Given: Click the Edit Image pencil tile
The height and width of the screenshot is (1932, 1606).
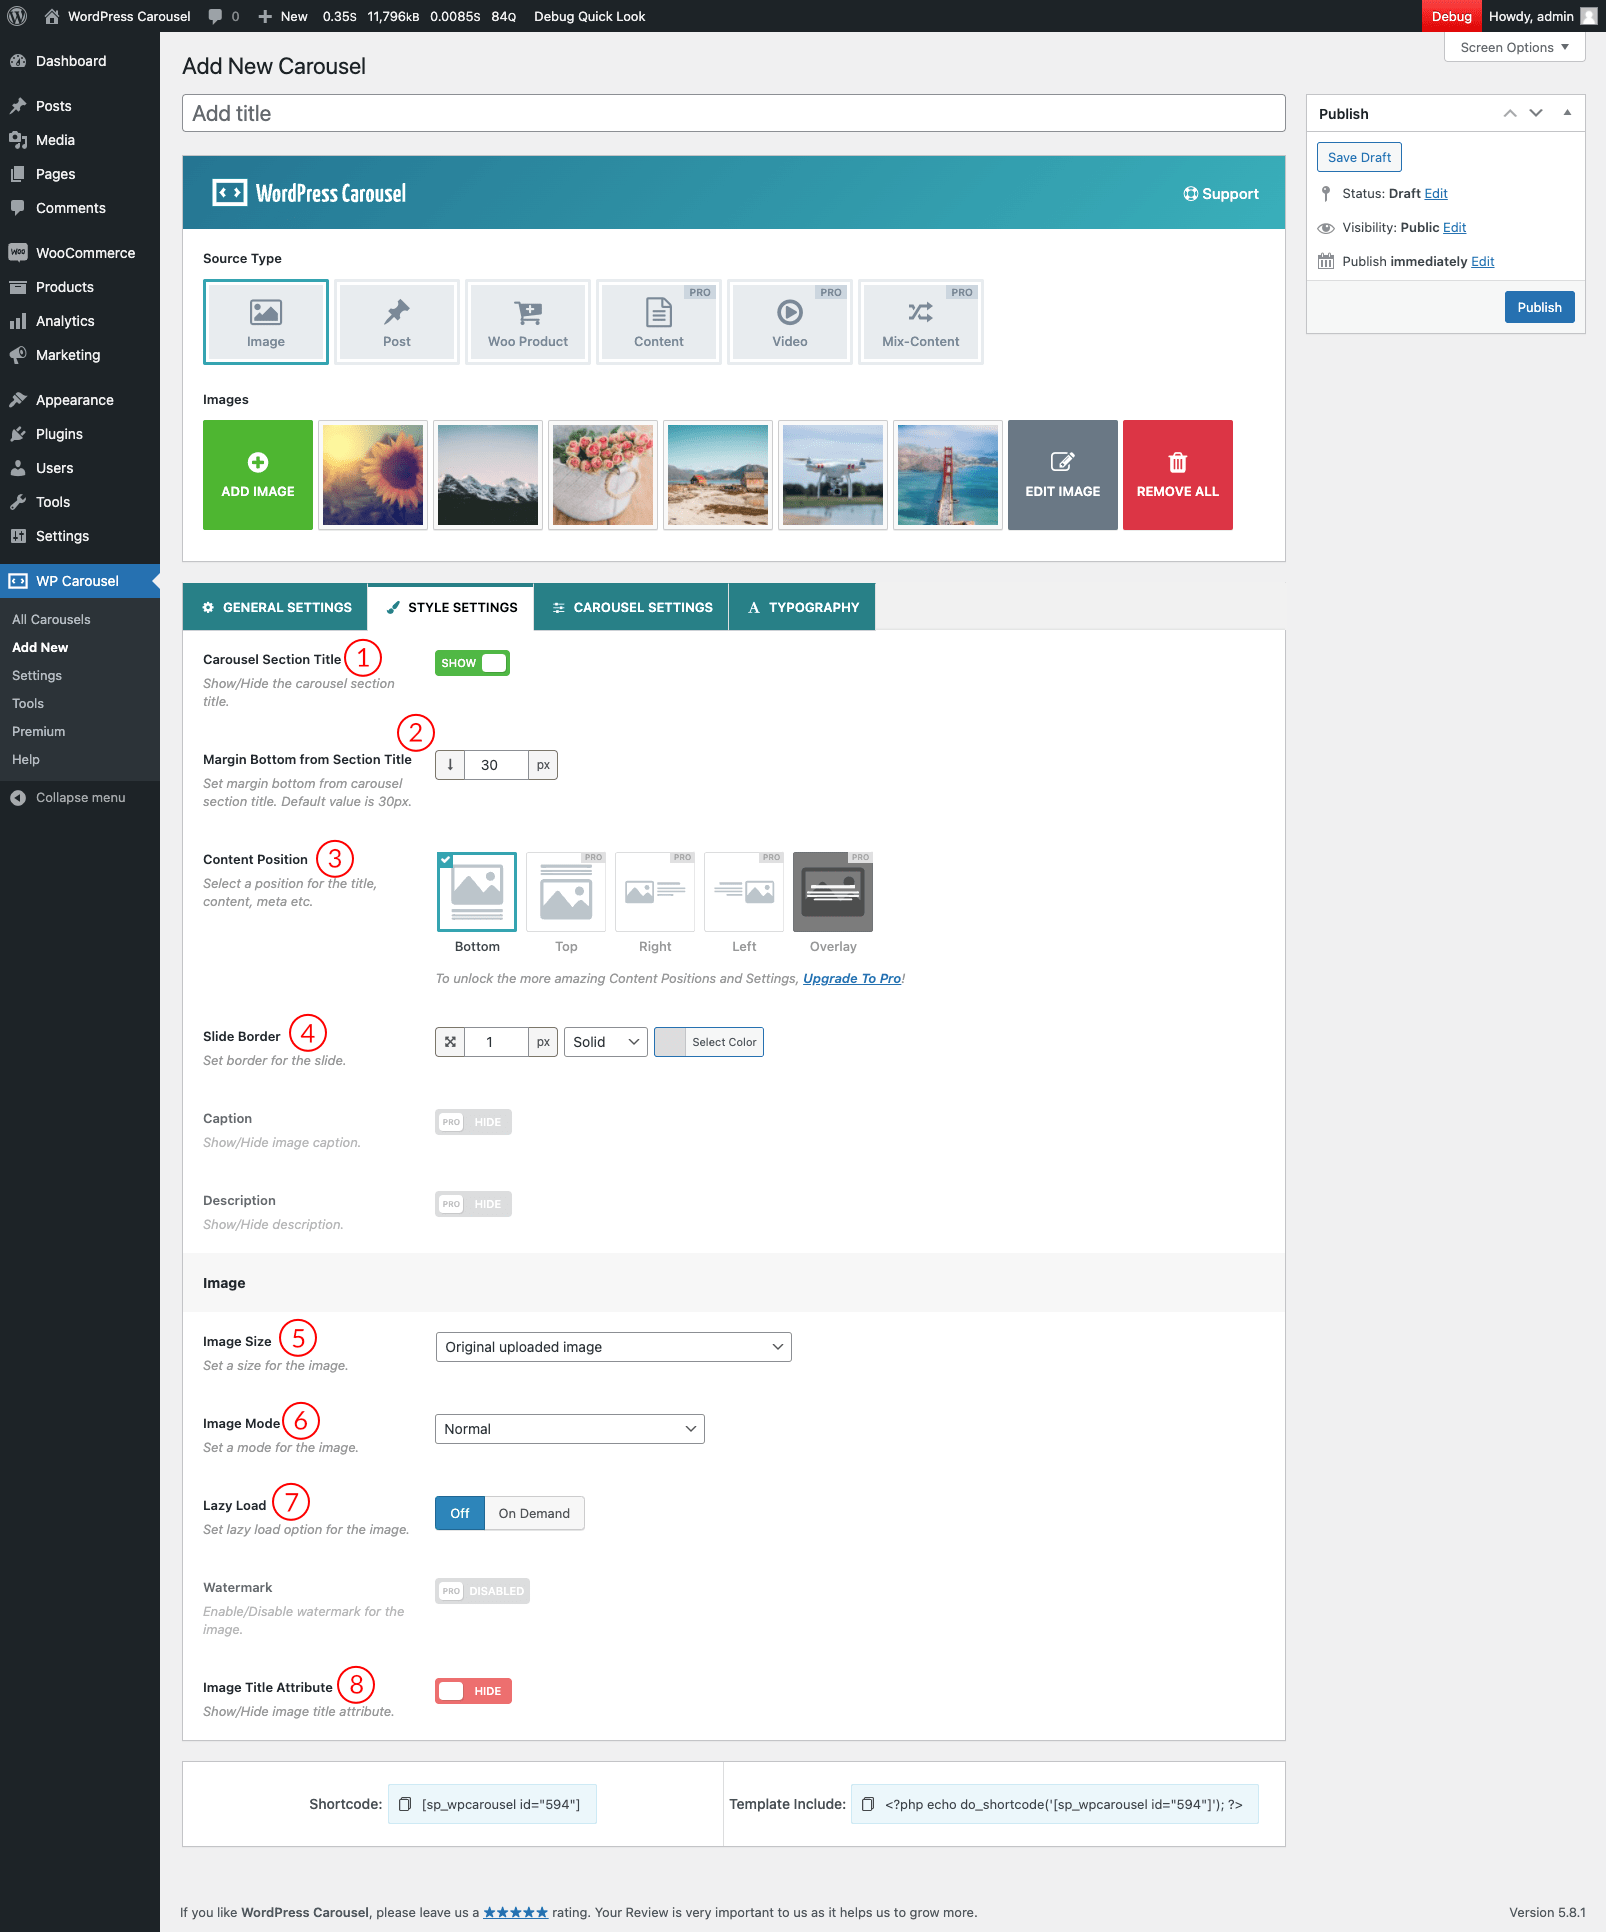Looking at the screenshot, I should (x=1062, y=475).
